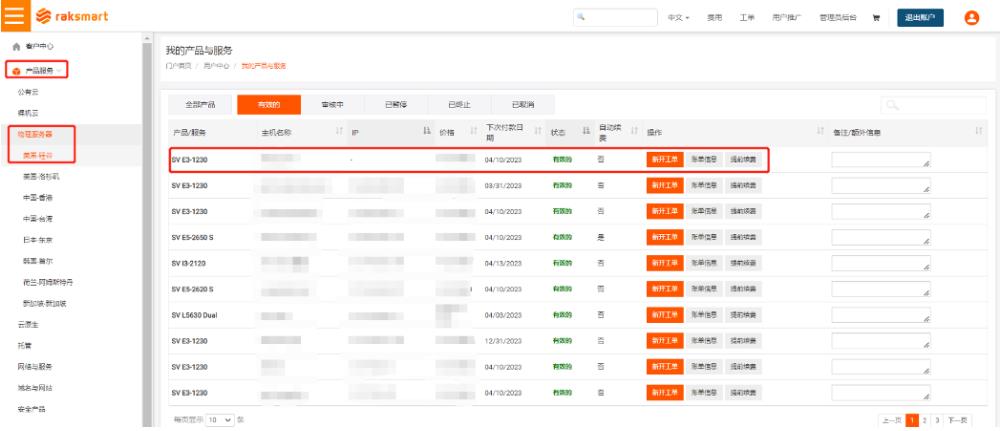This screenshot has height=431, width=1002.
Task: Open the 中文 language dropdown
Action: click(679, 17)
